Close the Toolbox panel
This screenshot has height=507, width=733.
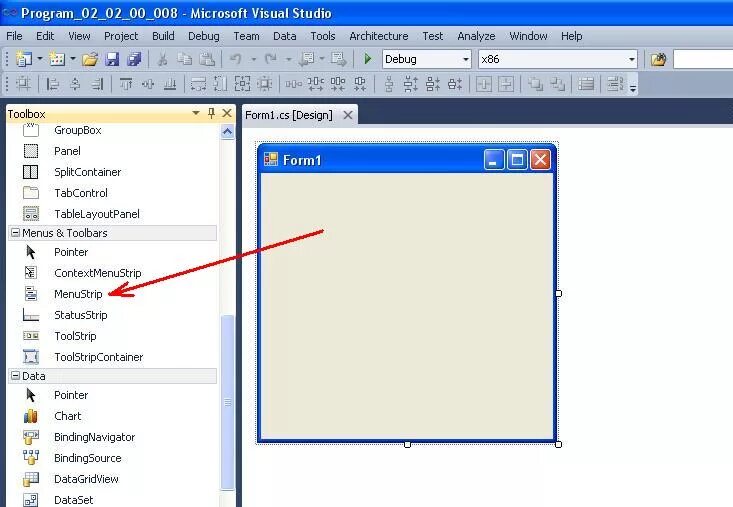click(227, 113)
